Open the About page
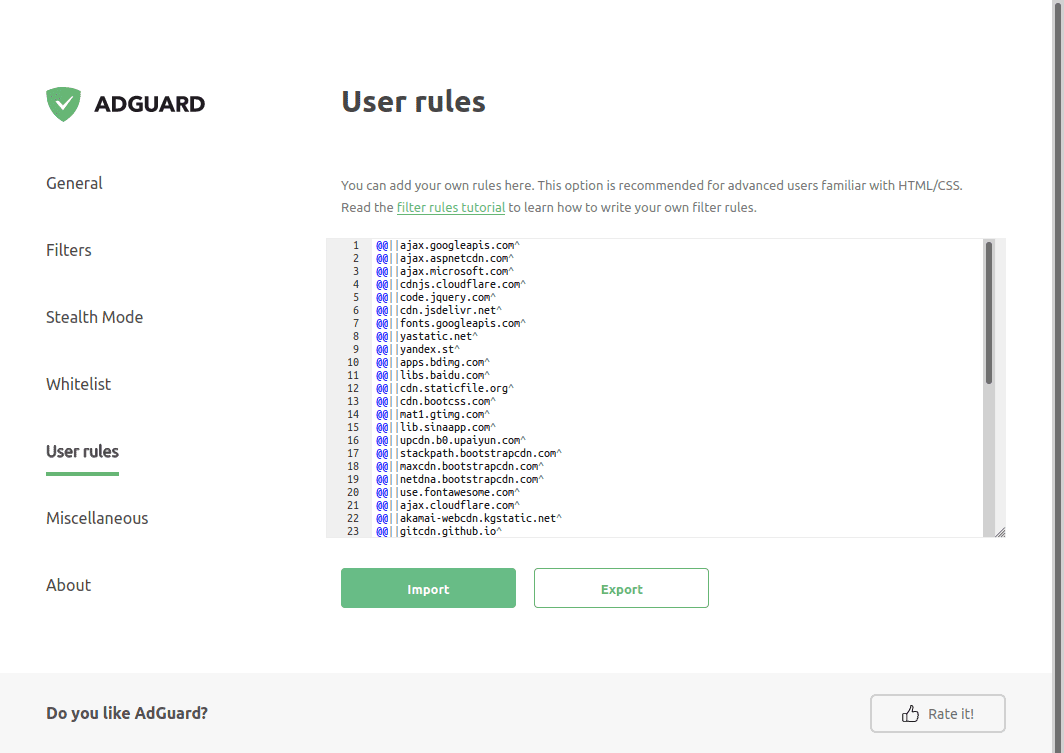 click(x=68, y=585)
